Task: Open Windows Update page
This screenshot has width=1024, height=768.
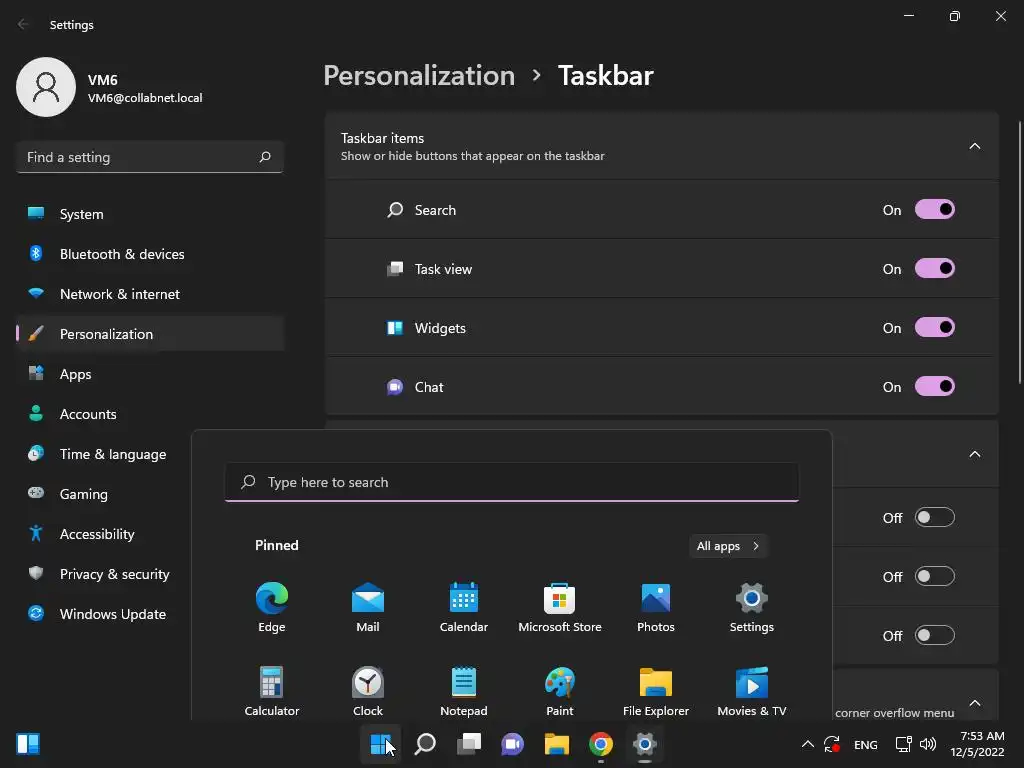Action: tap(104, 614)
